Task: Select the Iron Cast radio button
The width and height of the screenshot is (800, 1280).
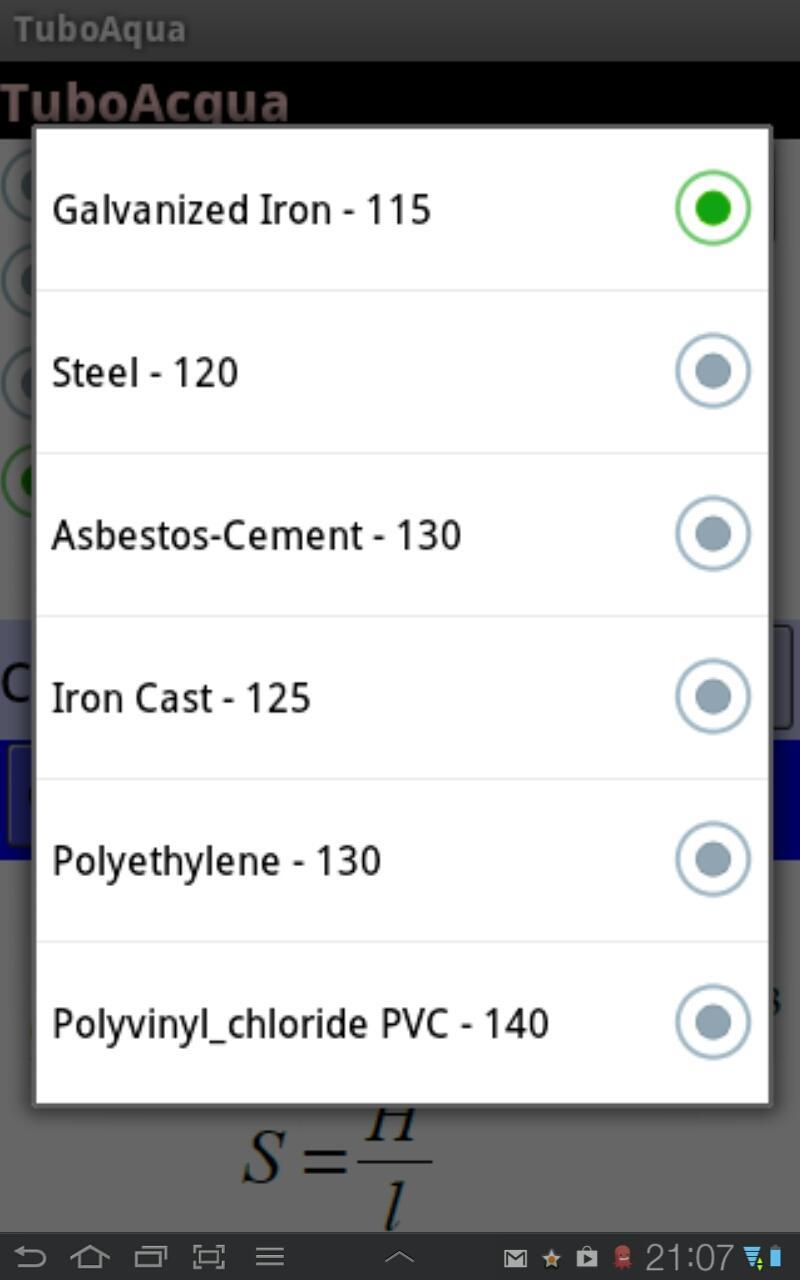Action: [712, 696]
